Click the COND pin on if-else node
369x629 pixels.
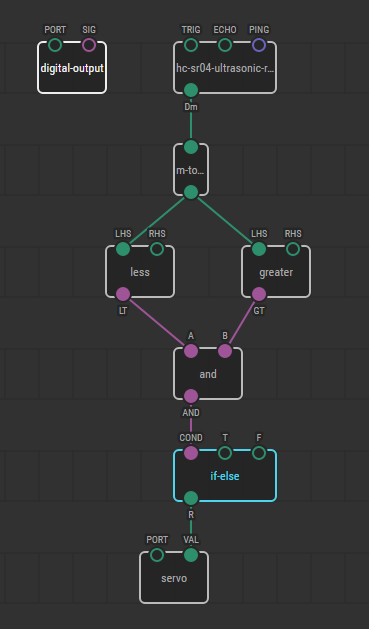pos(191,453)
